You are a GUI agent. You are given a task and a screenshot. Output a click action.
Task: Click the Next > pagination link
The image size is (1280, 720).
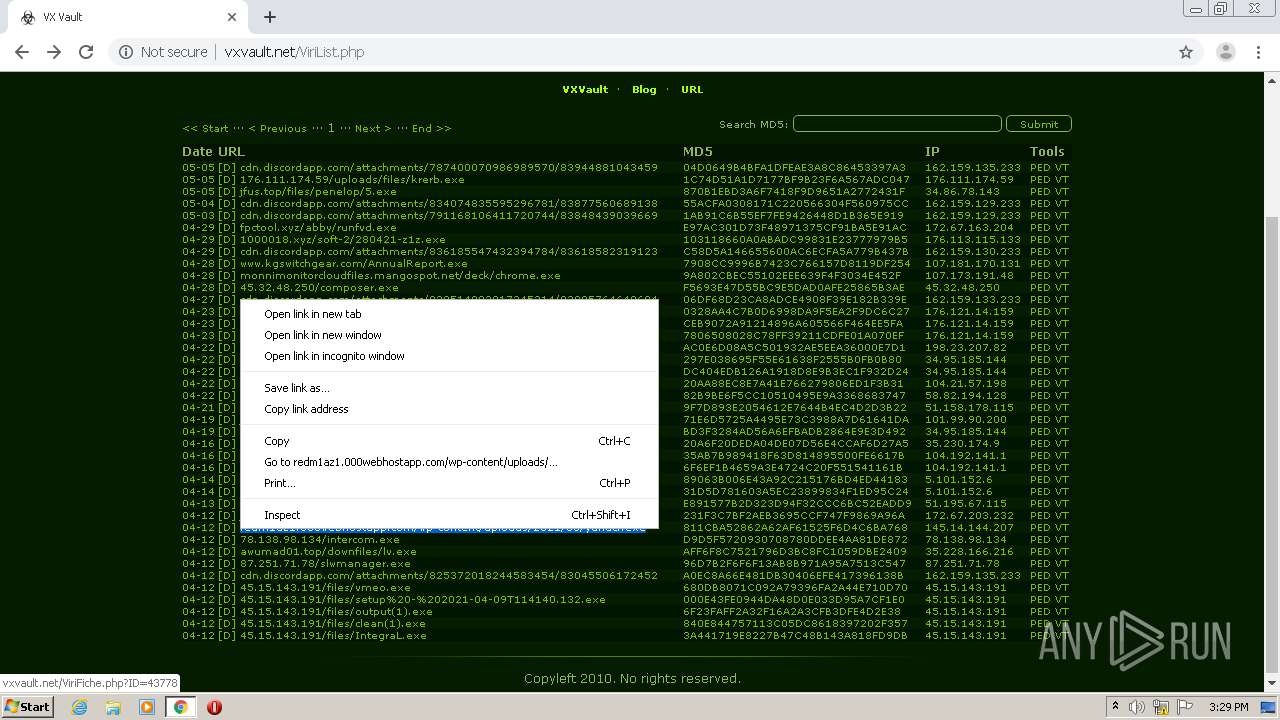click(373, 128)
